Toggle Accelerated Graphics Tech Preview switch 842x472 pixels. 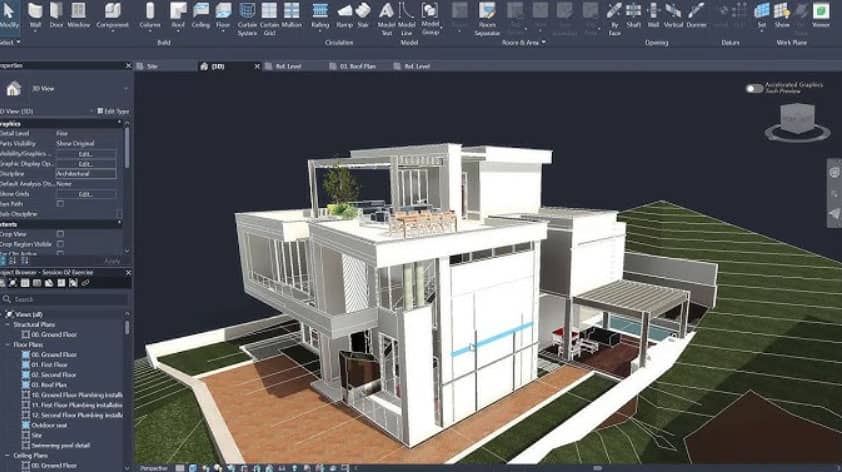click(x=754, y=89)
